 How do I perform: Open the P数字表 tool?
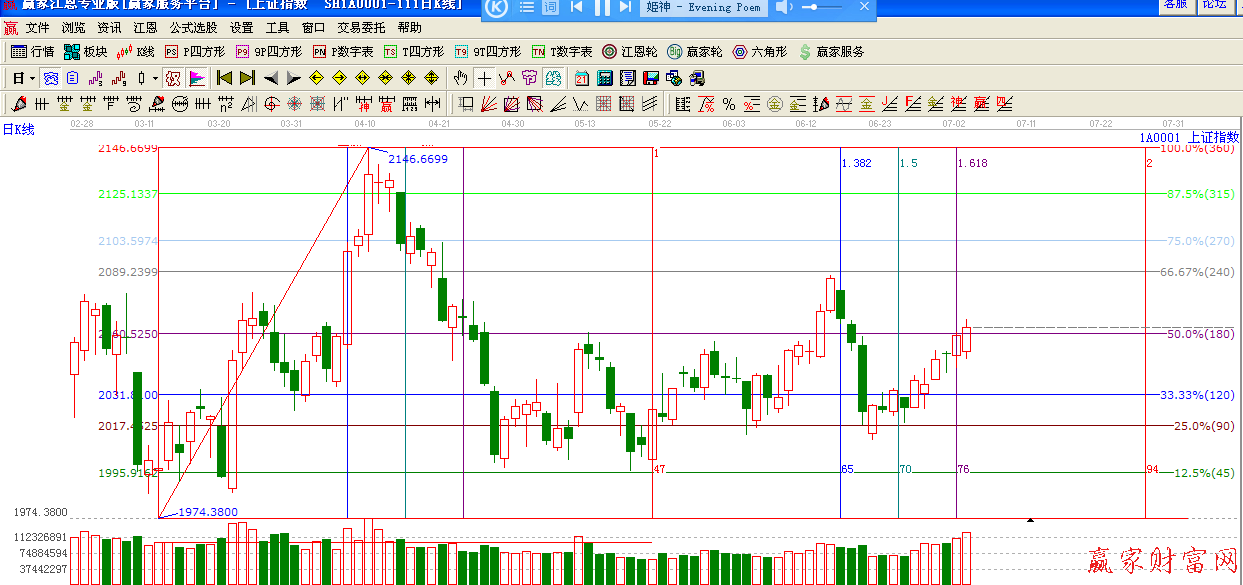pyautogui.click(x=342, y=51)
